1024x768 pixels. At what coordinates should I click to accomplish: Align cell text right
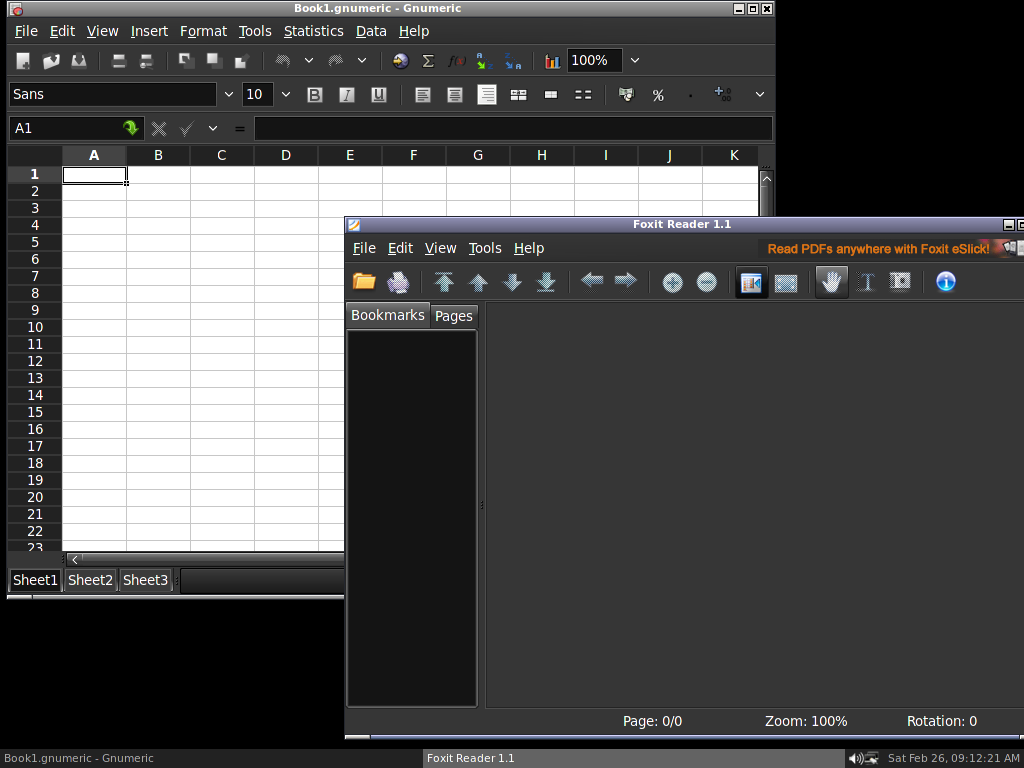[487, 95]
